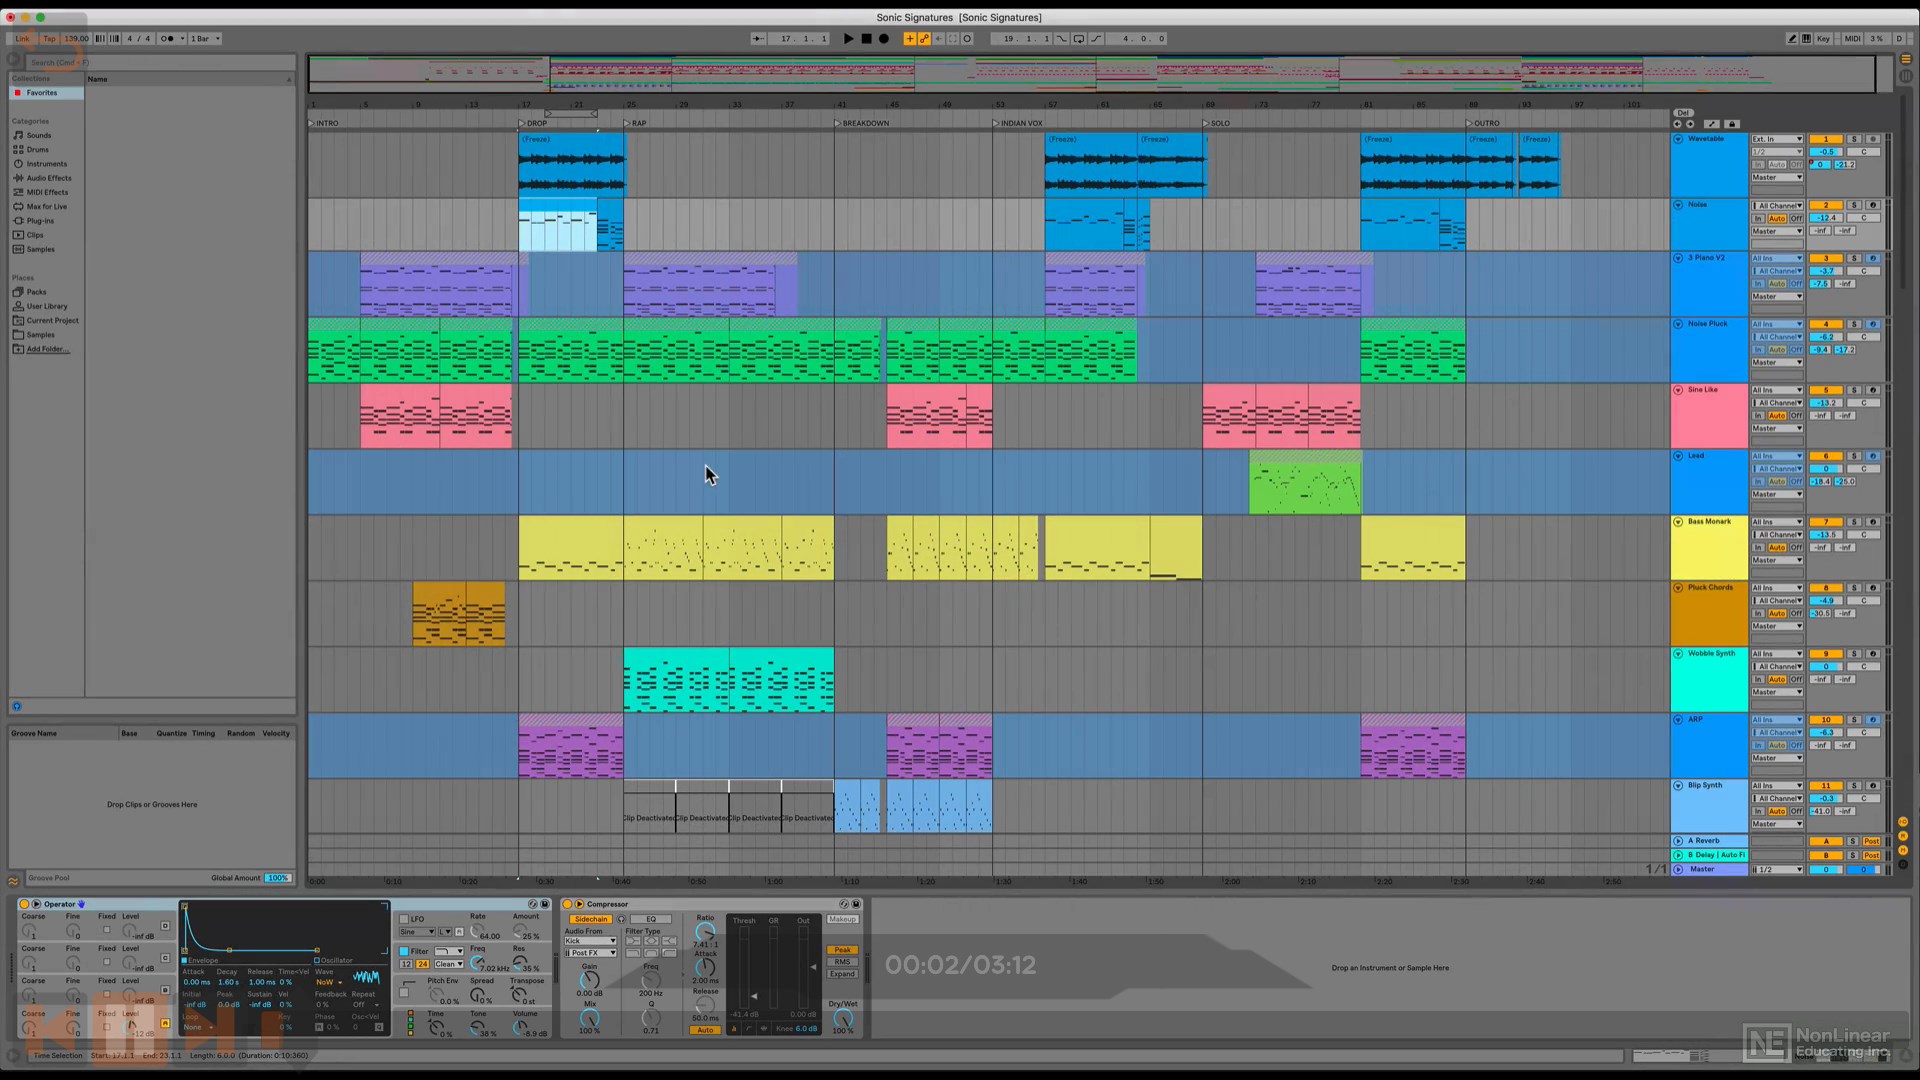Open Operator LFO Sine waveform dropdown
The image size is (1920, 1080).
coord(417,932)
